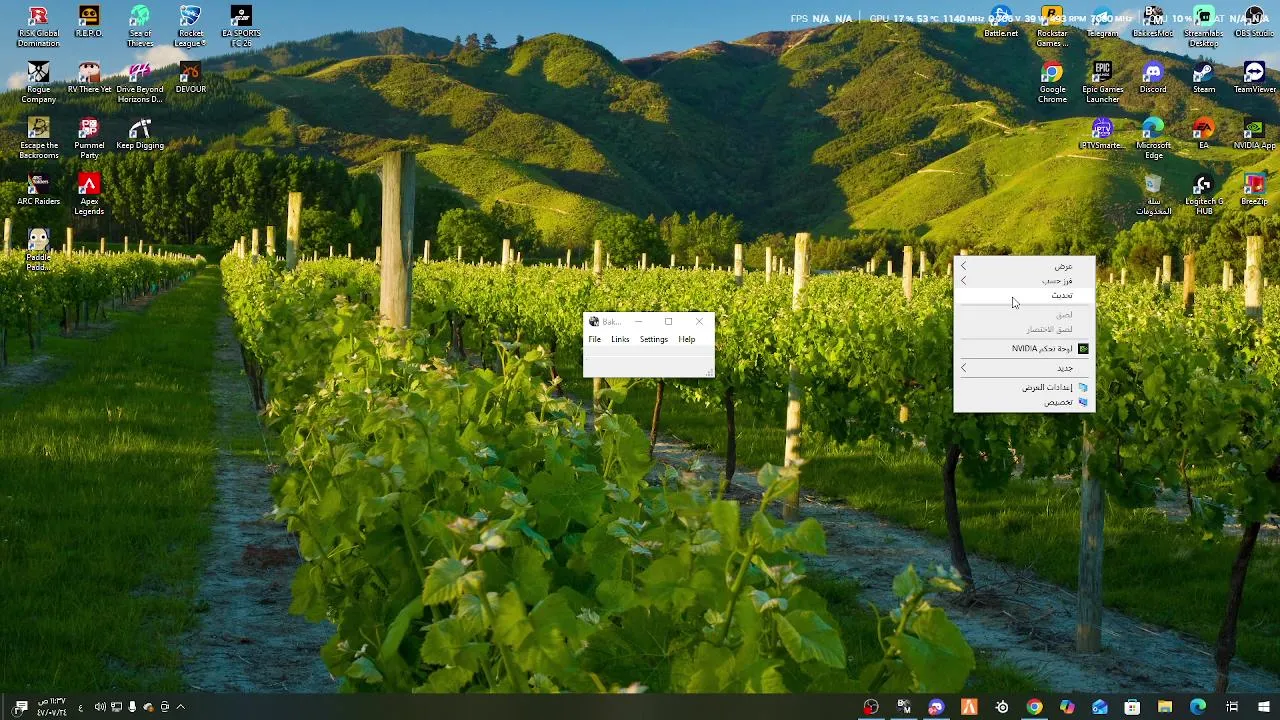Select the Steam desktop shortcut
Viewport: 1280px width, 720px height.
click(1204, 79)
